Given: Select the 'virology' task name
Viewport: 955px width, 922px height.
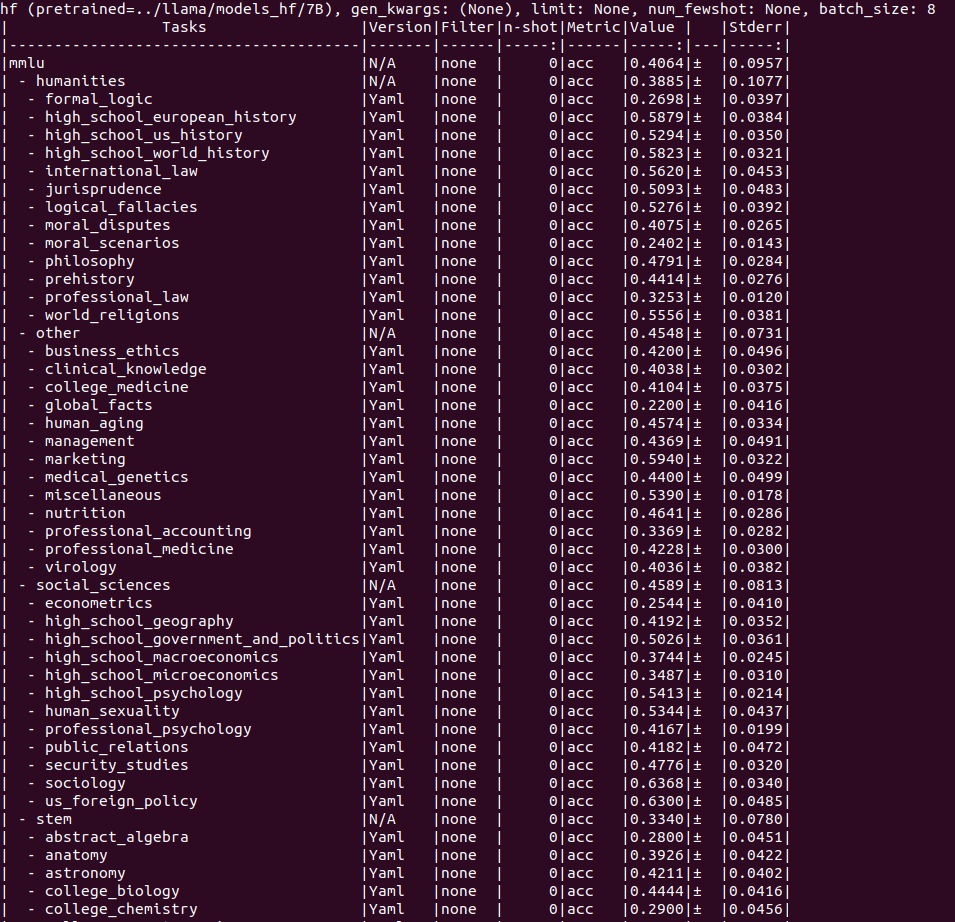Looking at the screenshot, I should (81, 568).
